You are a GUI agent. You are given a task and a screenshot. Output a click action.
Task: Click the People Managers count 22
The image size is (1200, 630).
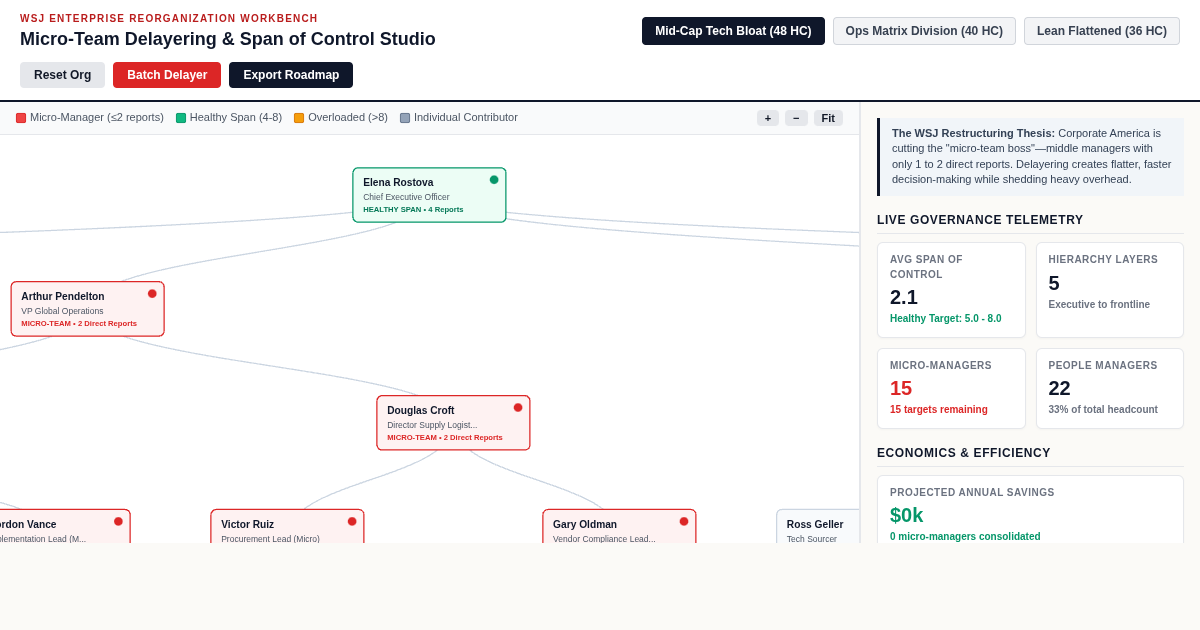coord(1060,388)
